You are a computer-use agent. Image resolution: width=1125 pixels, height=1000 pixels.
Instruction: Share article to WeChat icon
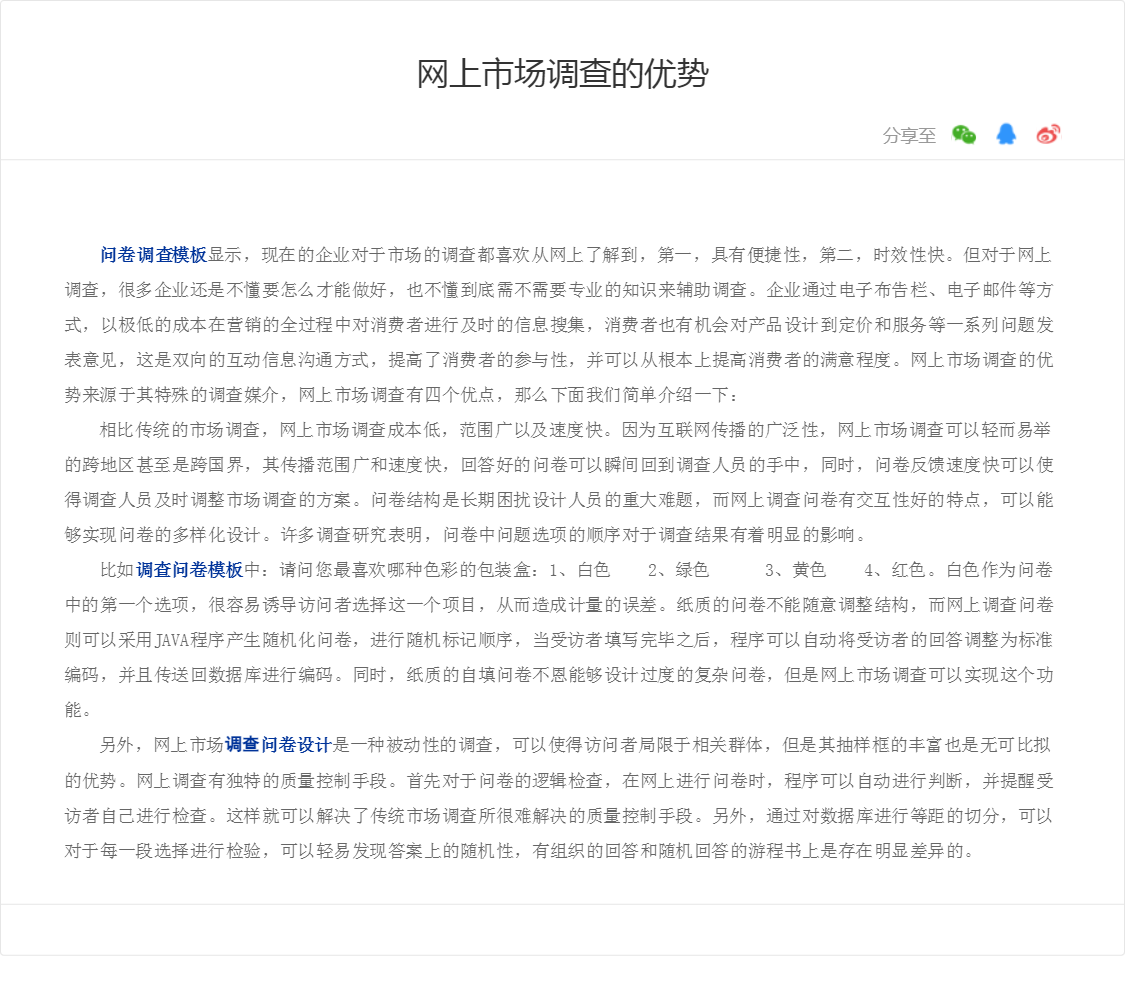pyautogui.click(x=964, y=134)
